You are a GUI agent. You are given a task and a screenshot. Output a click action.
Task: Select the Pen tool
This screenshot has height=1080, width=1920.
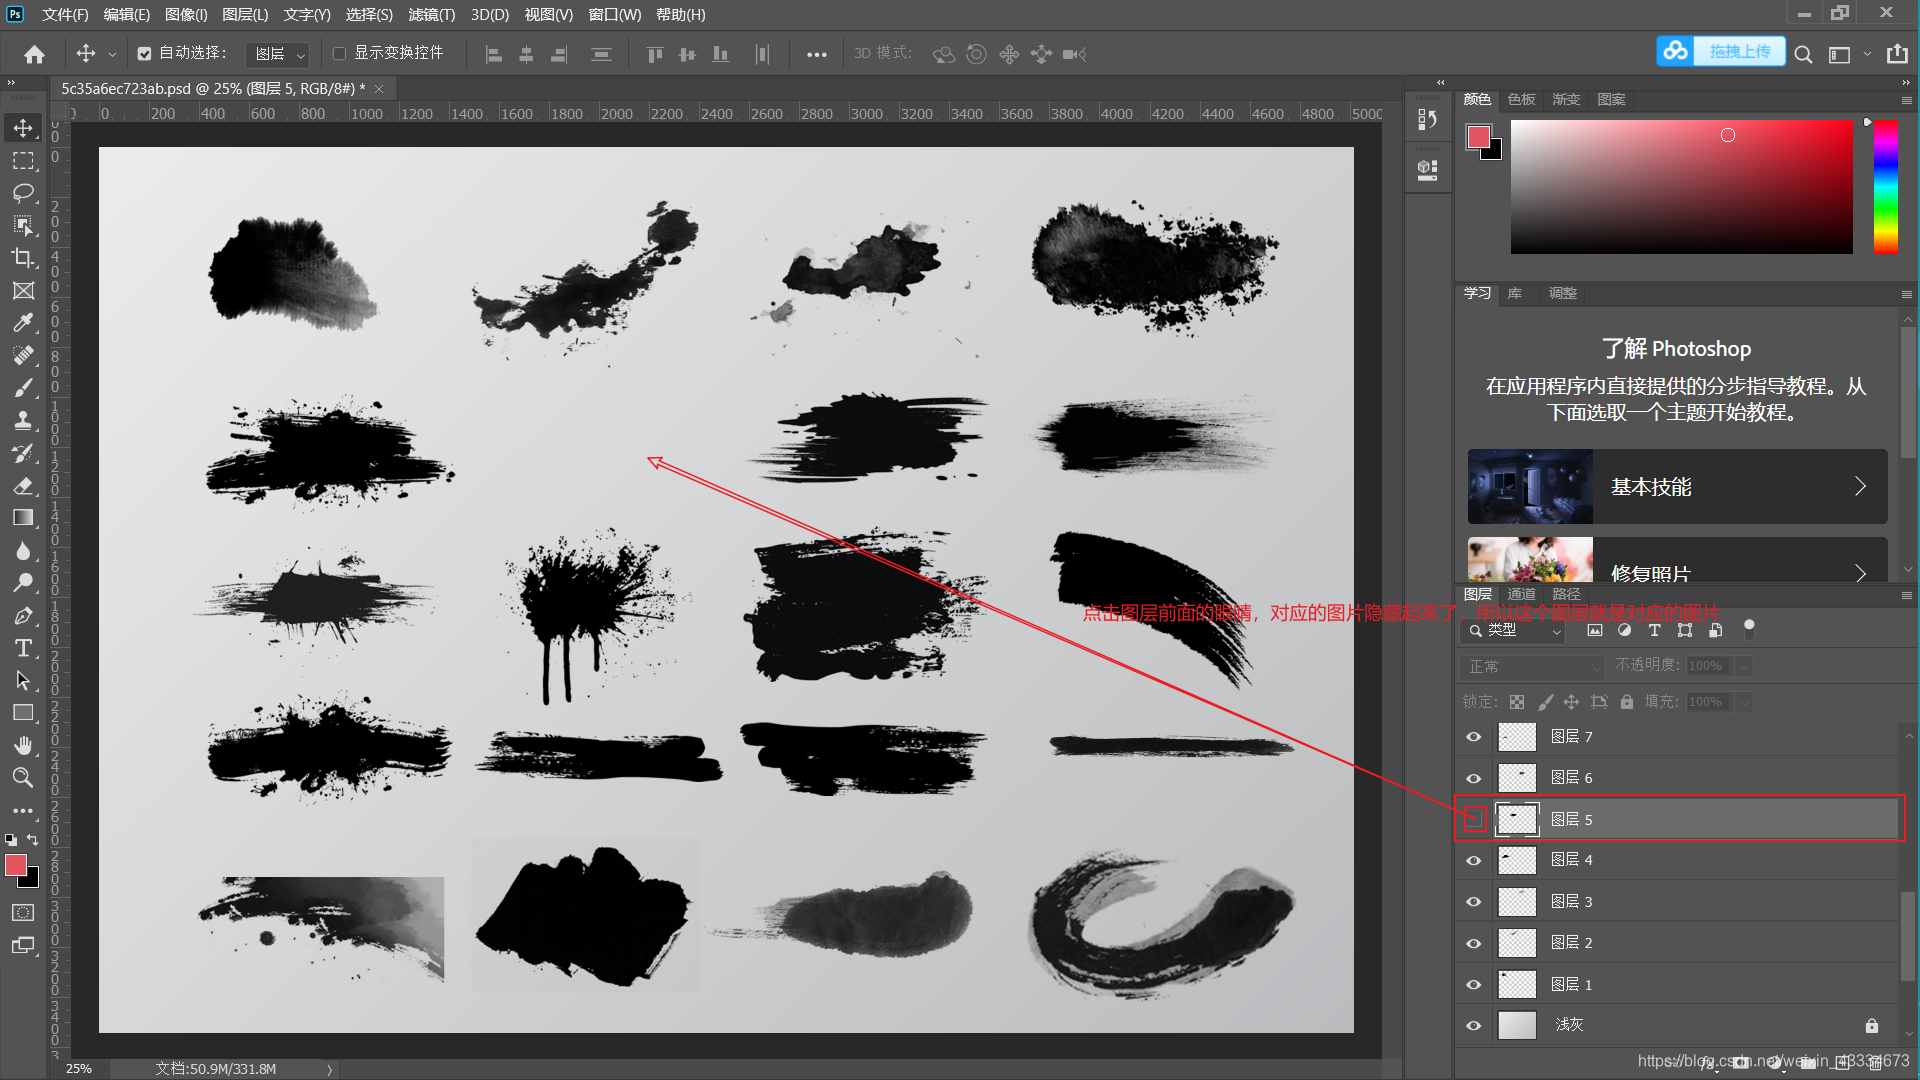[x=23, y=616]
